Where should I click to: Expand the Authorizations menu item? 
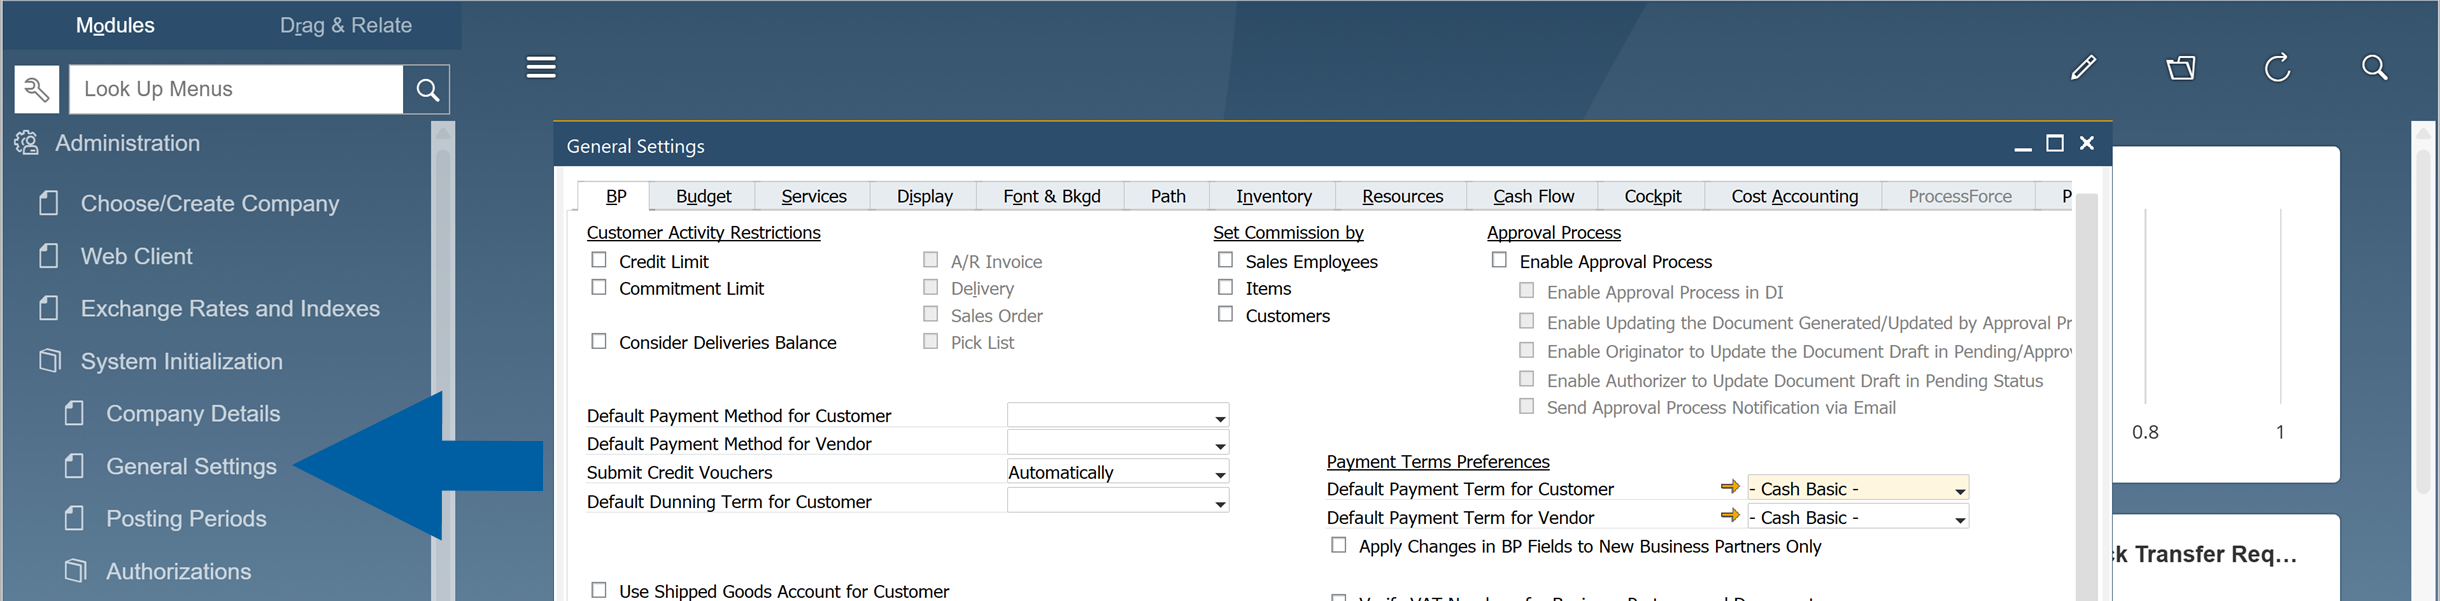click(178, 571)
